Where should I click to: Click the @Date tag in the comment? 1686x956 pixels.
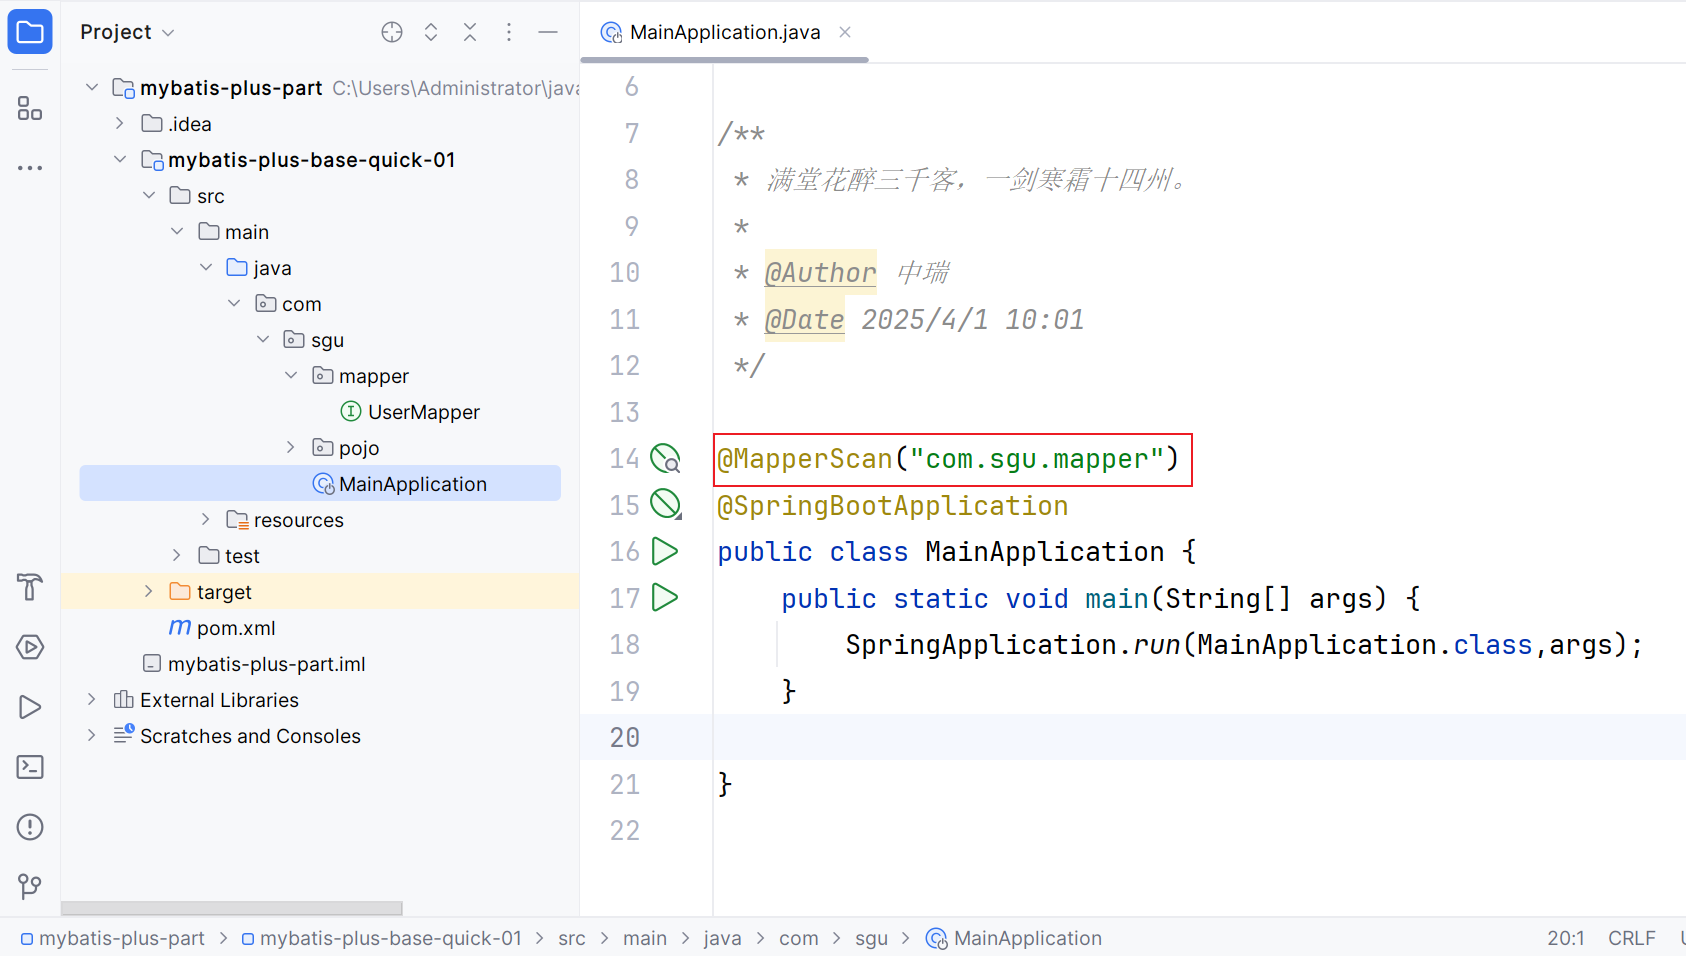[x=804, y=319]
